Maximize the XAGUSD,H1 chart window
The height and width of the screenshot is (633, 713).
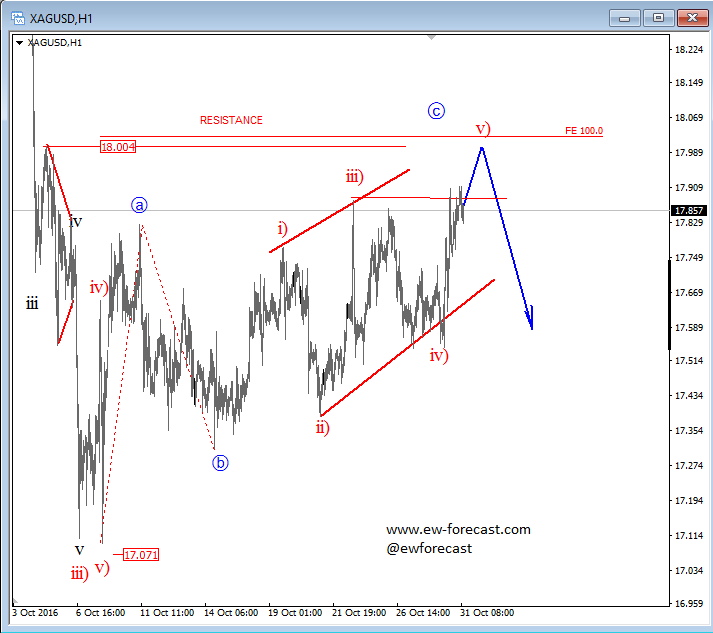click(x=658, y=17)
